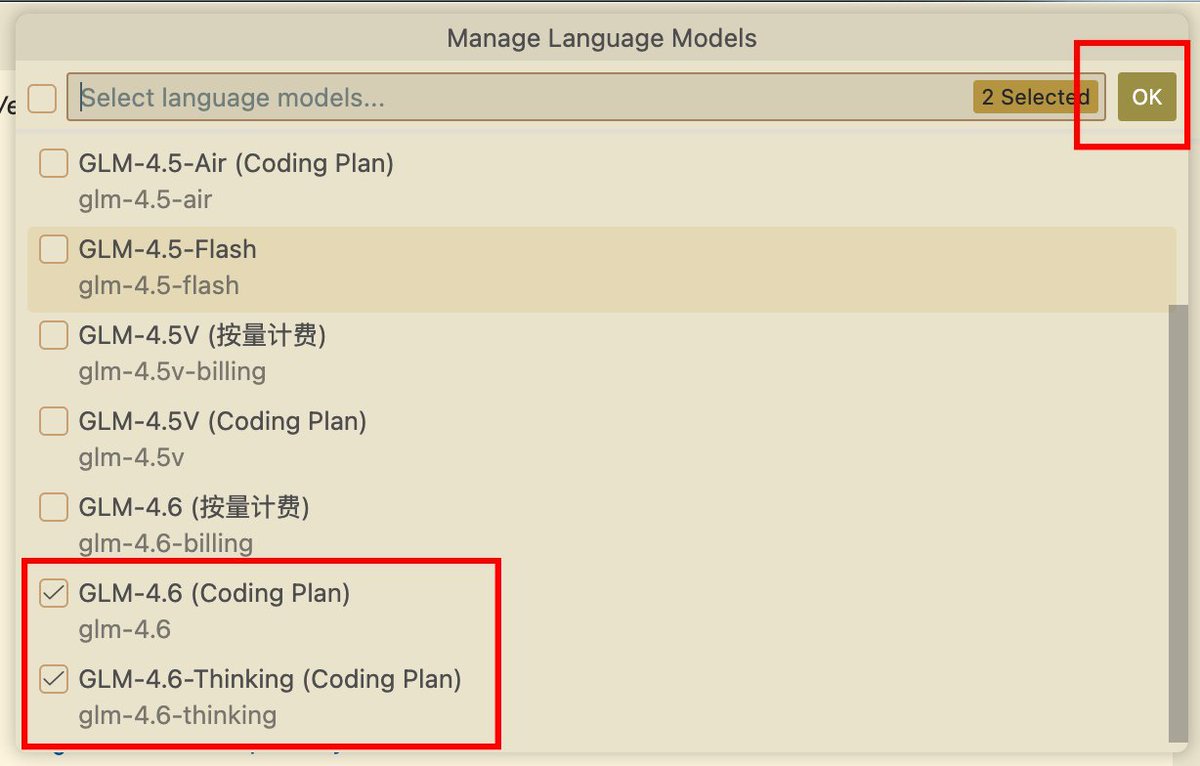Select the GLM-4.5-Flash row title

coord(167,249)
